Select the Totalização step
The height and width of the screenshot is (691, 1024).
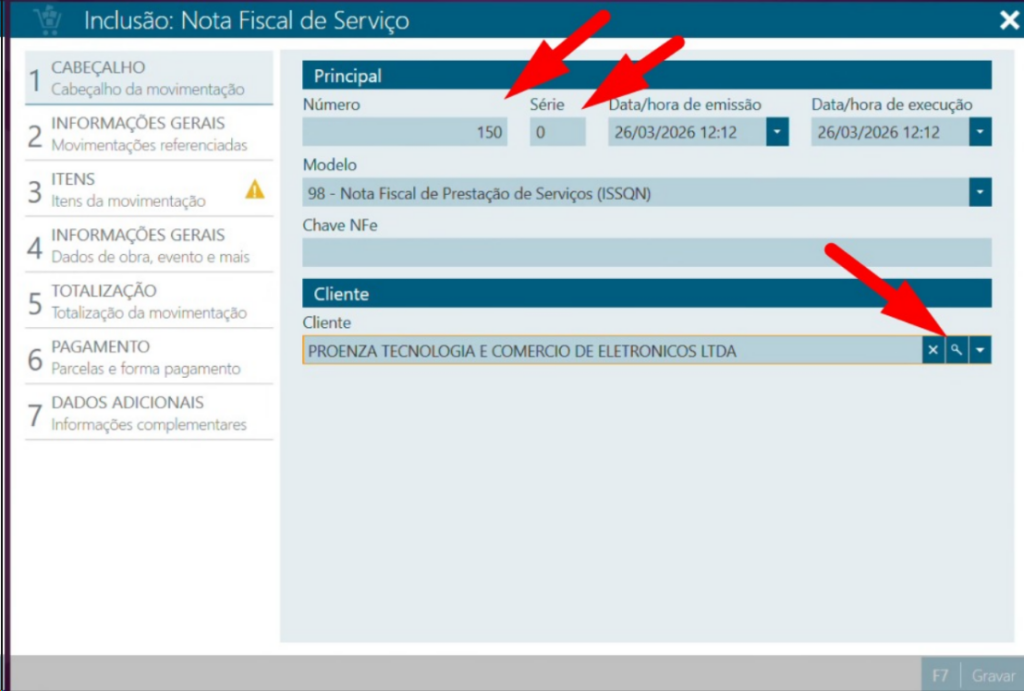pyautogui.click(x=148, y=302)
